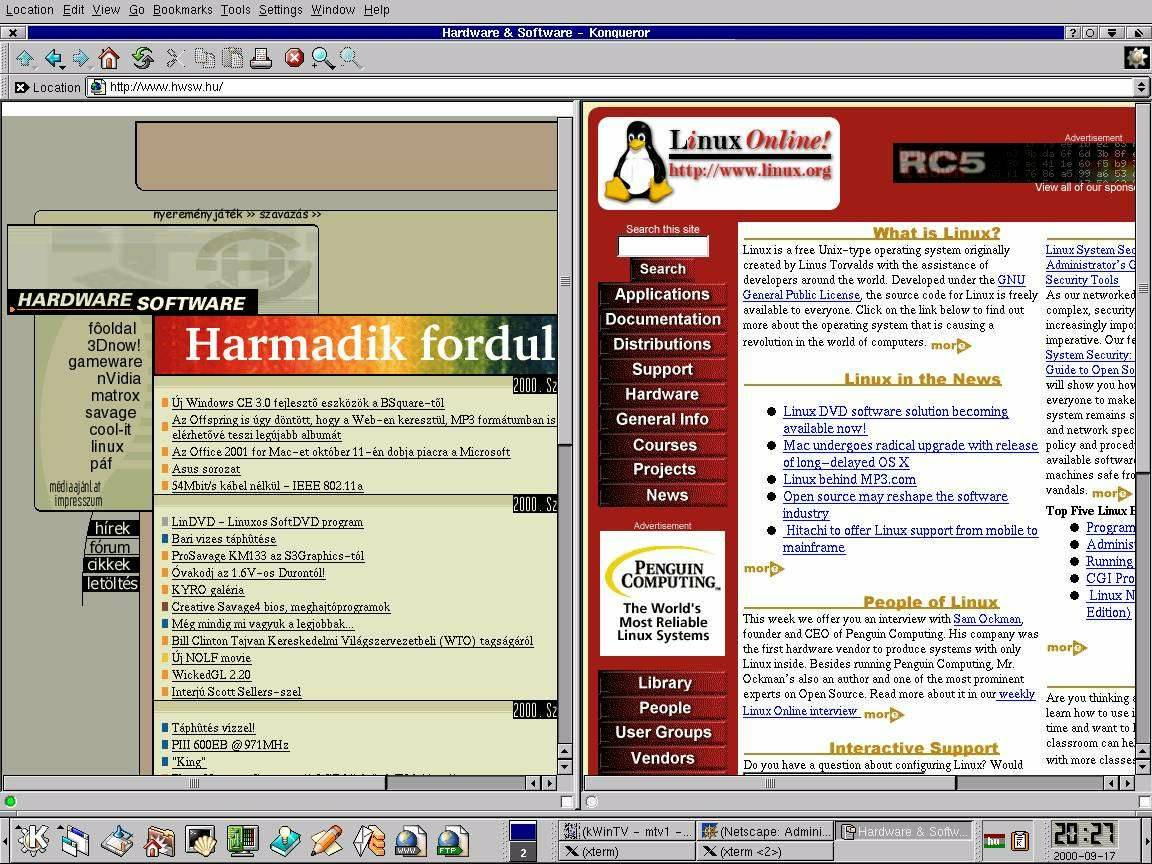Open the Home page via house icon
This screenshot has width=1152, height=864.
(x=109, y=58)
